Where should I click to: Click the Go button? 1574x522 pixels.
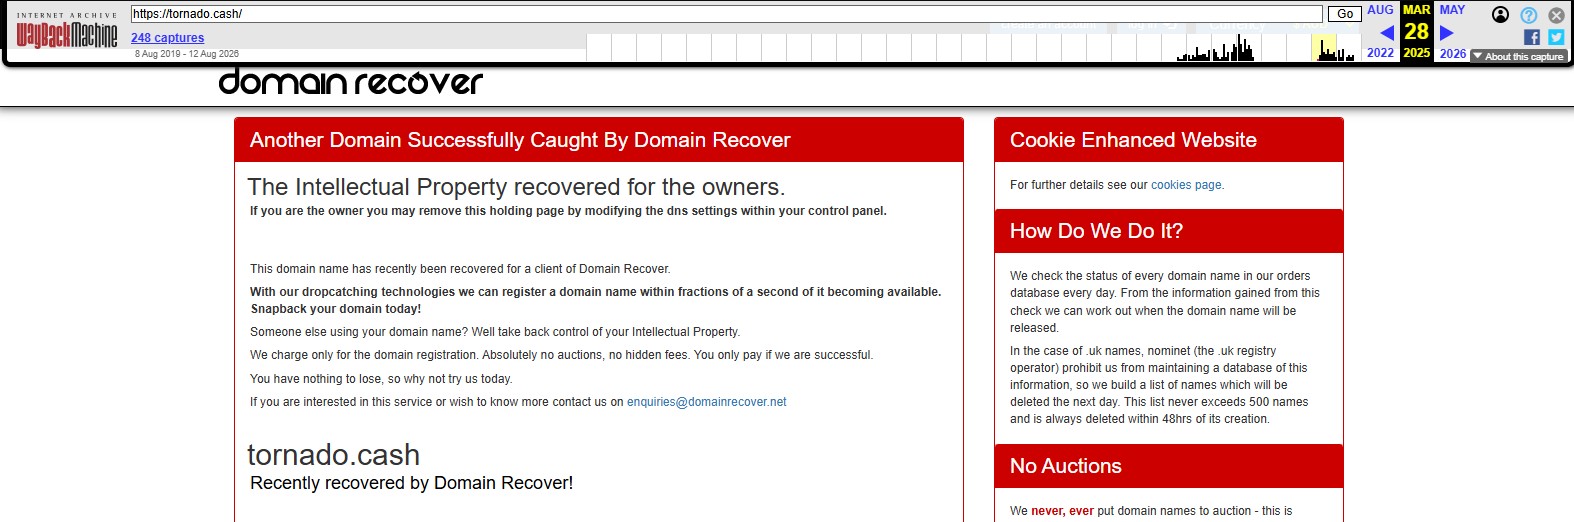coord(1345,14)
